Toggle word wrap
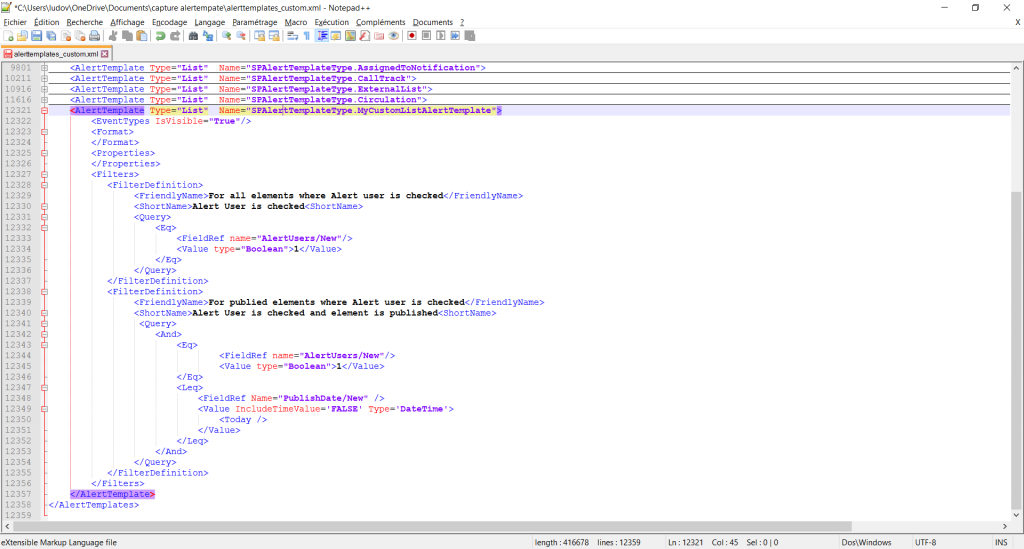This screenshot has height=549, width=1024. tap(293, 36)
